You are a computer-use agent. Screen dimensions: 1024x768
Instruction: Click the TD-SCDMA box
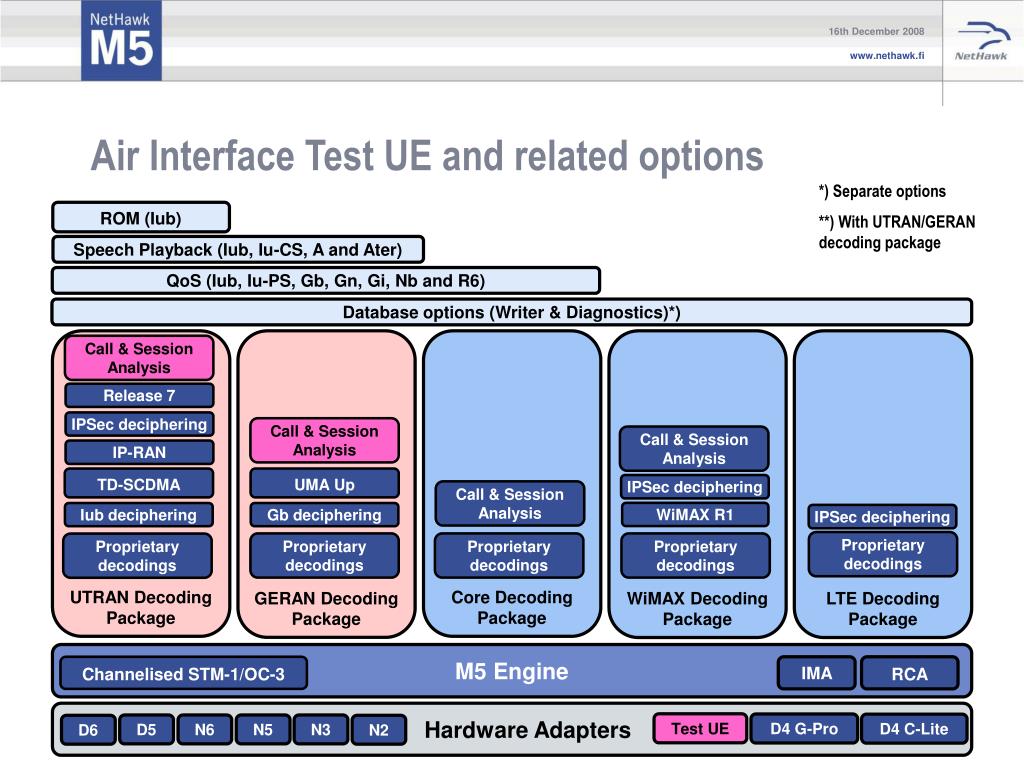[x=138, y=485]
